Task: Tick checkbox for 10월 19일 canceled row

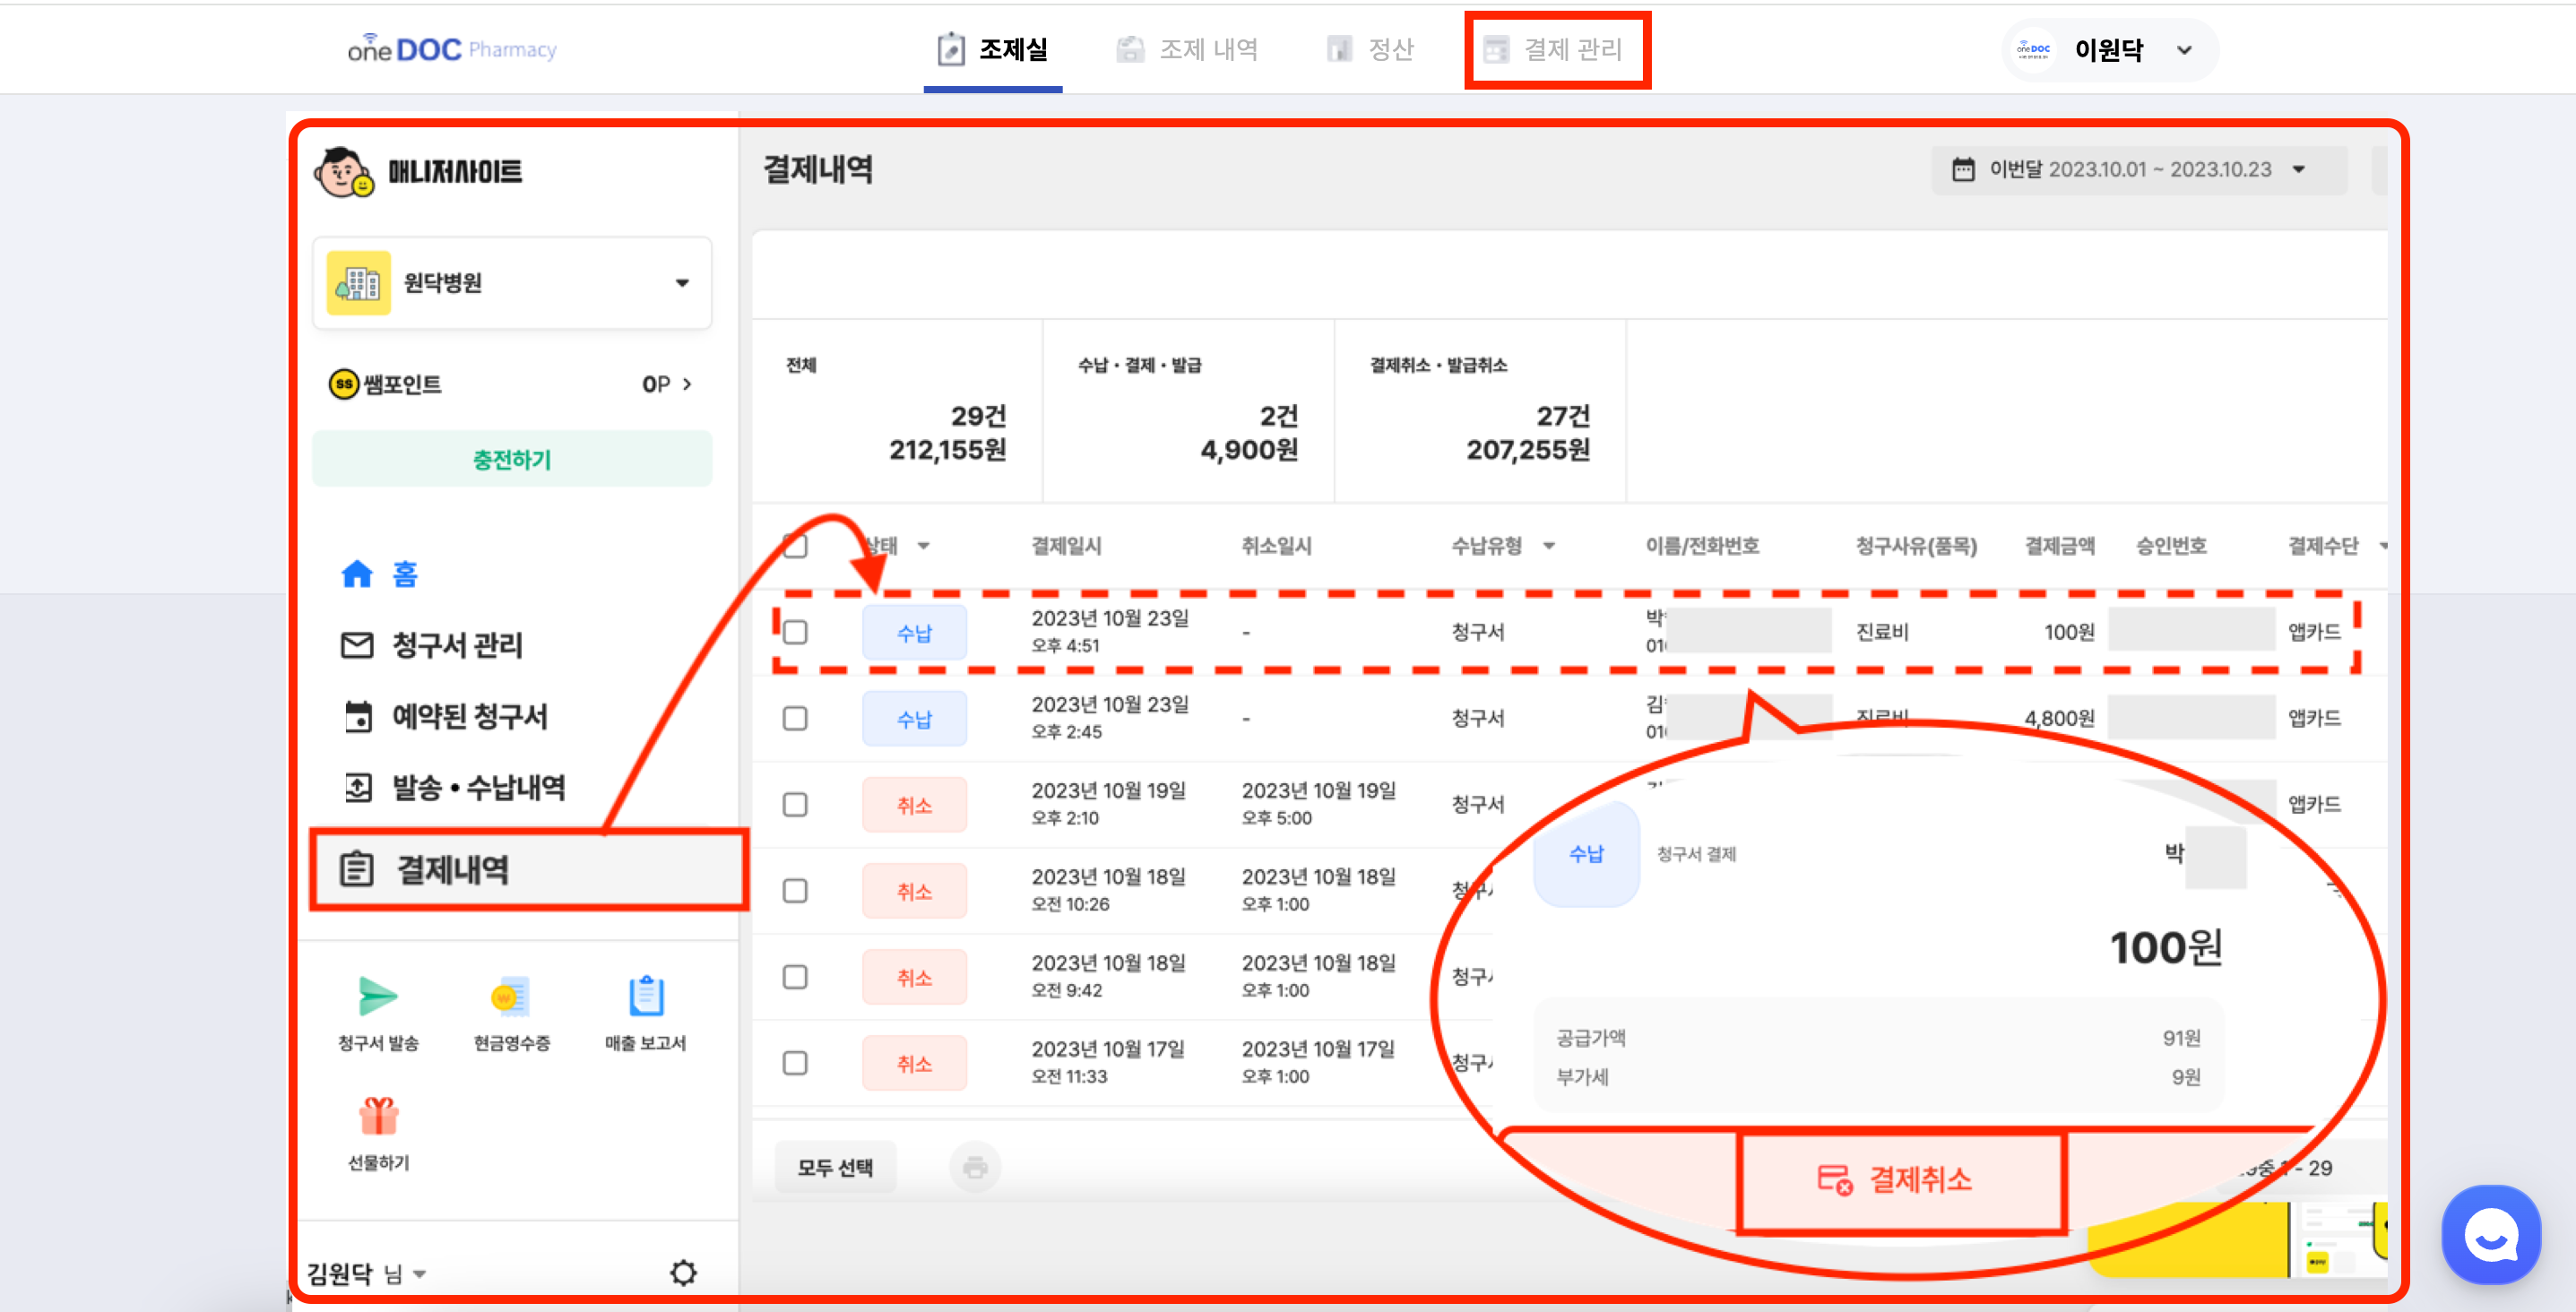Action: tap(795, 804)
